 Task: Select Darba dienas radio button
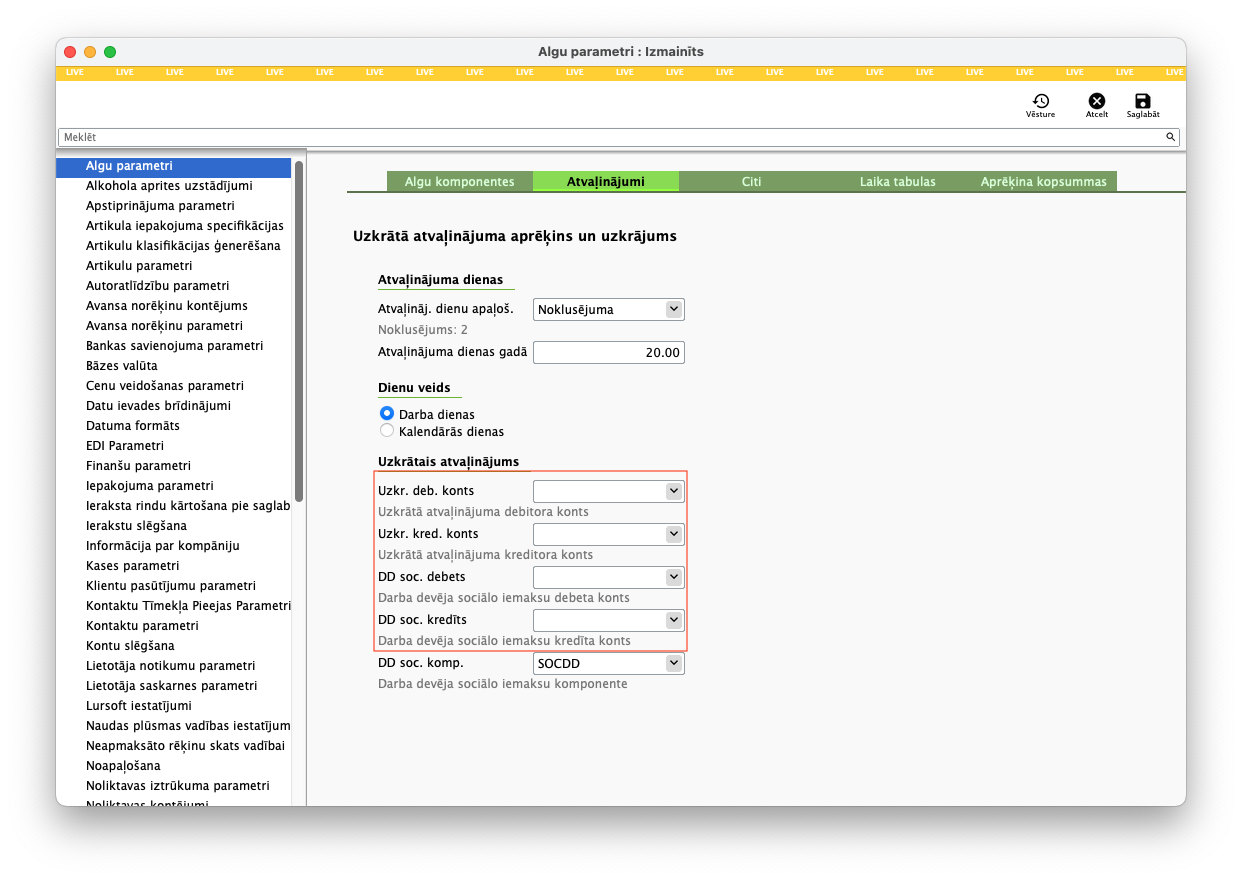coord(387,413)
